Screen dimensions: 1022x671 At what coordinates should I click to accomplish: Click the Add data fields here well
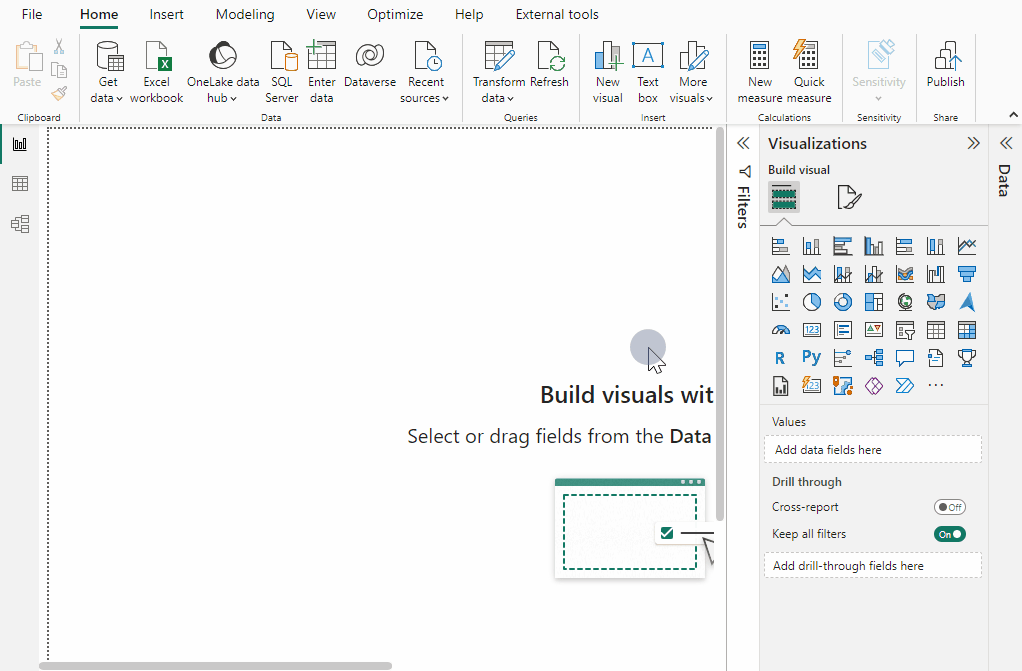[872, 450]
